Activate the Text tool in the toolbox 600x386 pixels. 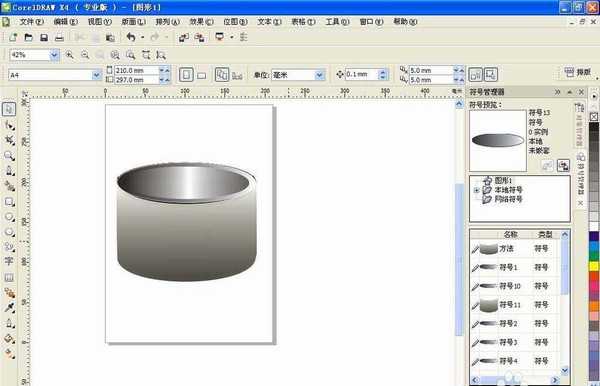point(9,261)
